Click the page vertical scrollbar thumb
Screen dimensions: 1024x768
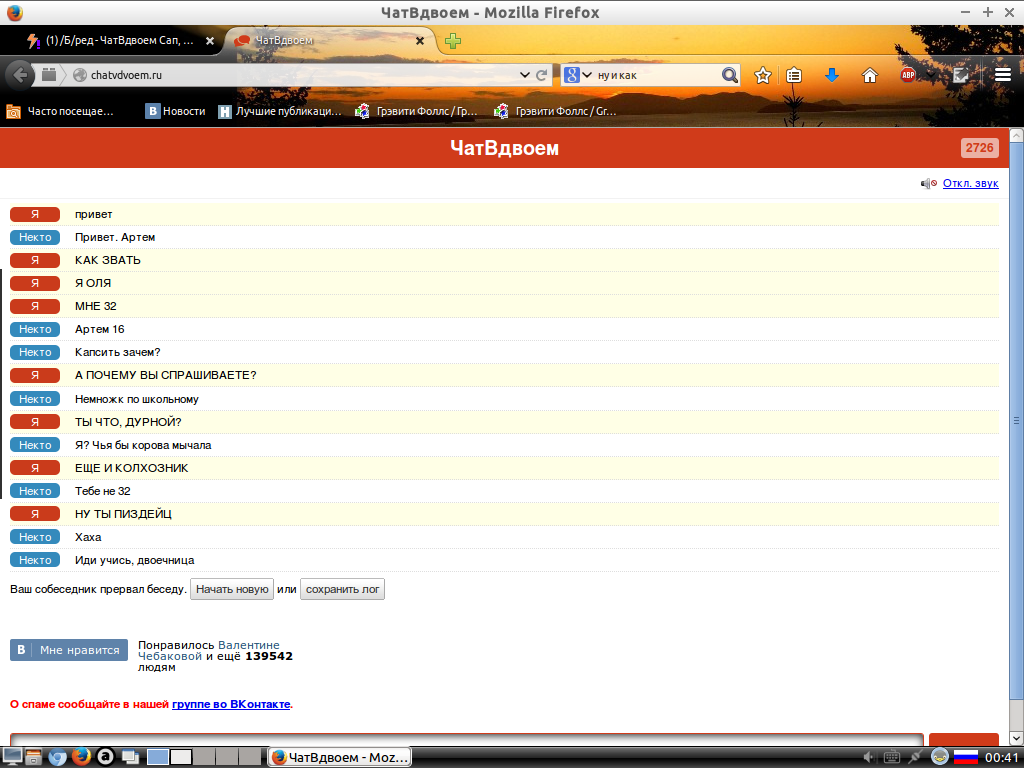click(1016, 421)
